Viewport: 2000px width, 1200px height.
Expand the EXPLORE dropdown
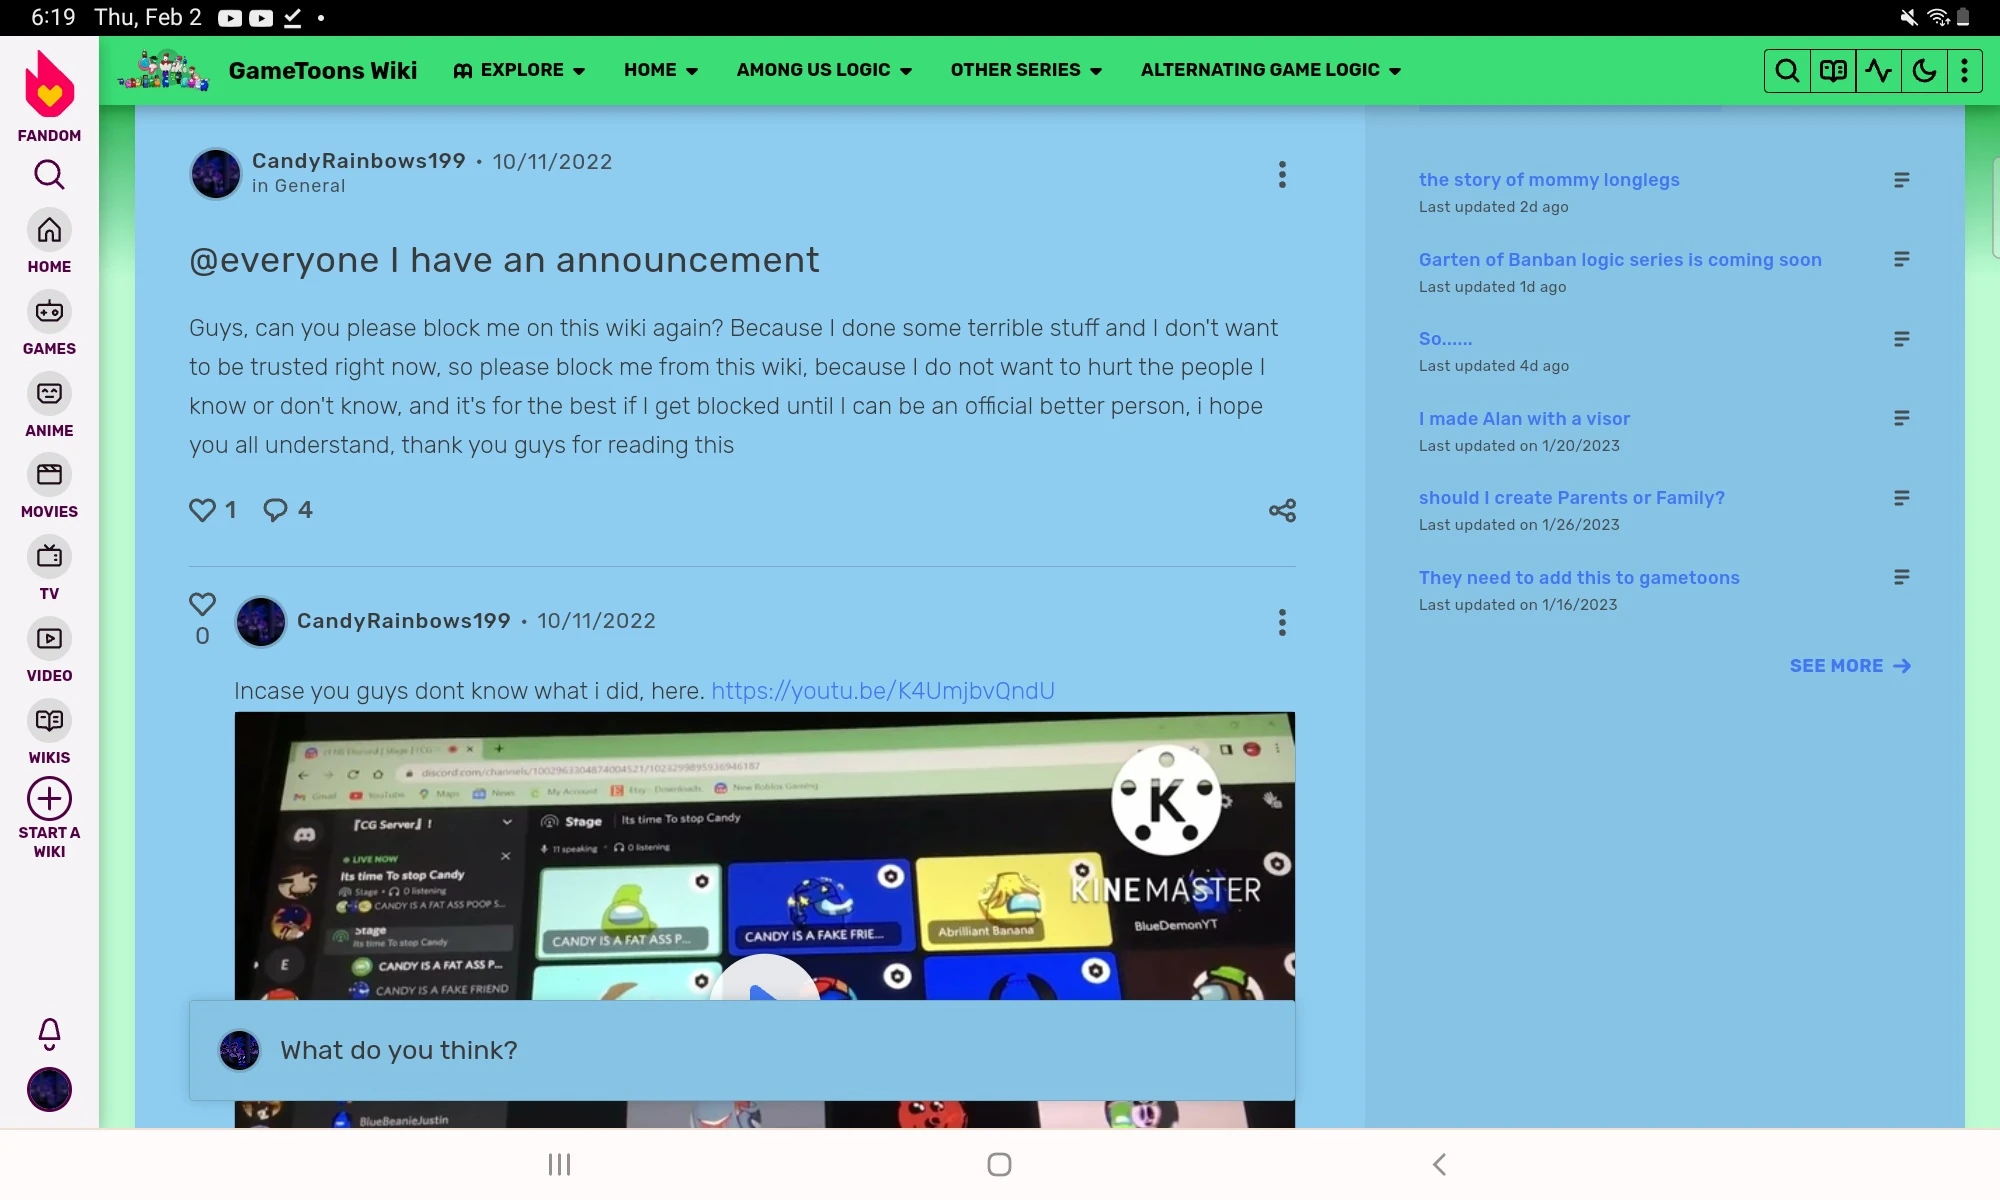(519, 70)
